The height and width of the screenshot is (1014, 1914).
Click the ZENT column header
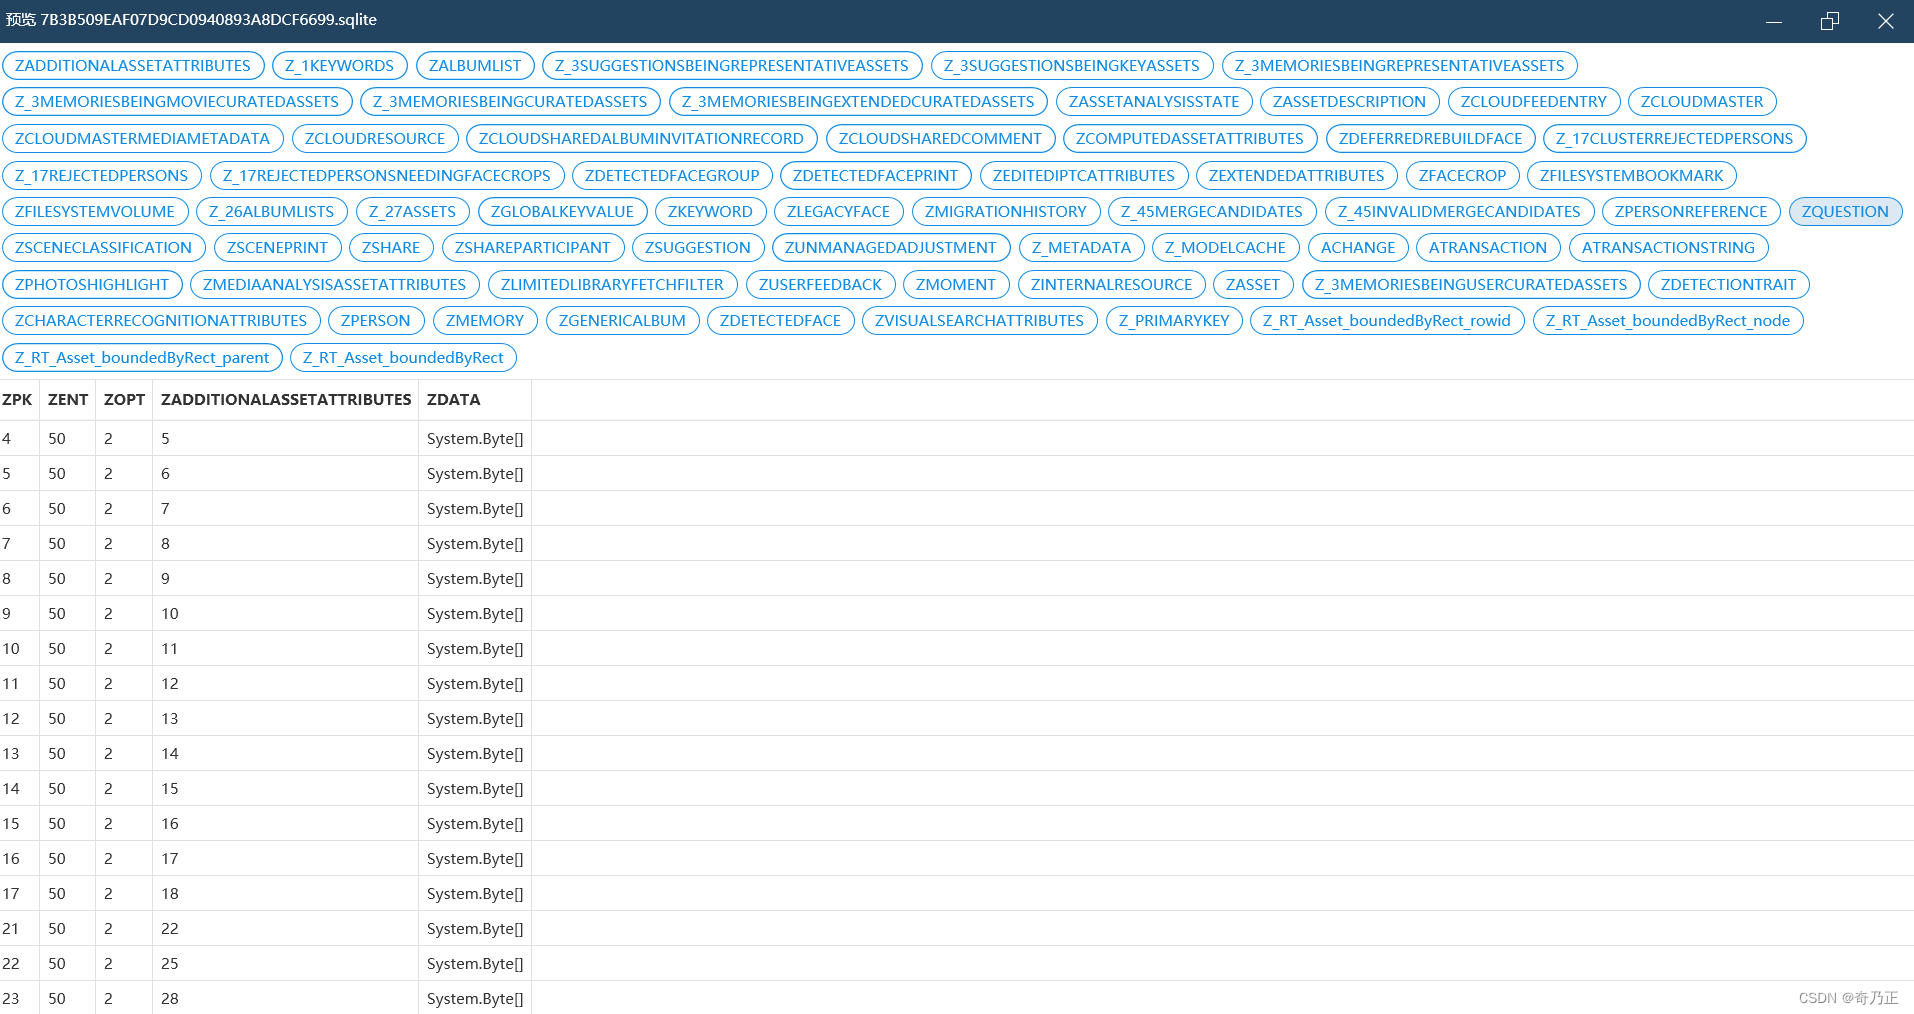pos(68,400)
